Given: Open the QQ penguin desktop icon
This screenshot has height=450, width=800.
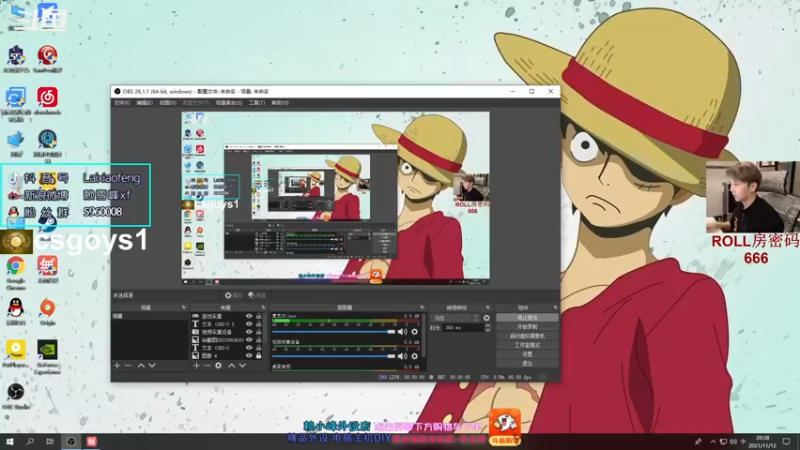Looking at the screenshot, I should (x=16, y=312).
